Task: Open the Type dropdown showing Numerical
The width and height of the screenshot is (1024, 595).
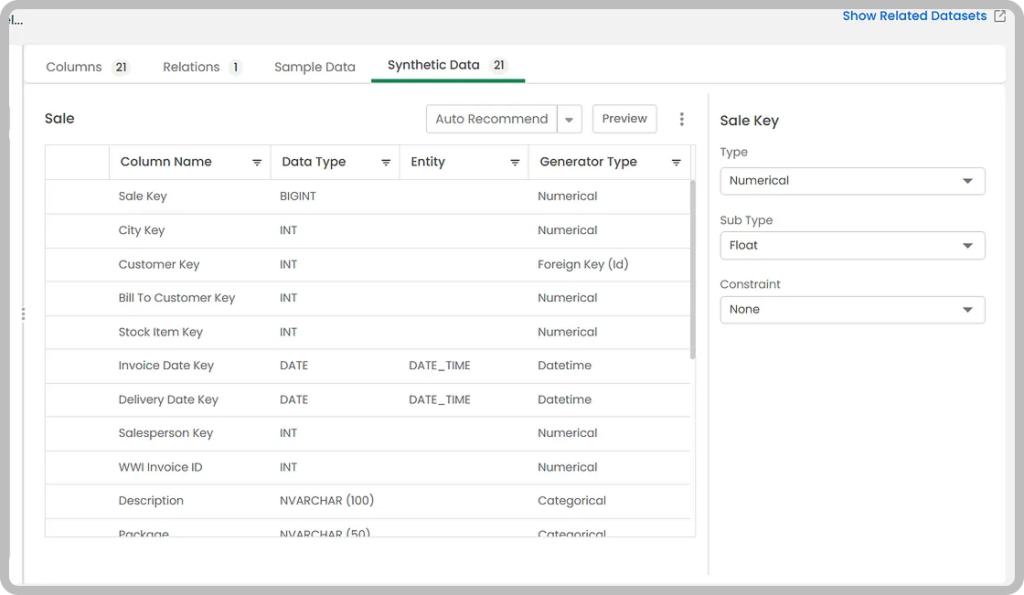Action: click(852, 181)
